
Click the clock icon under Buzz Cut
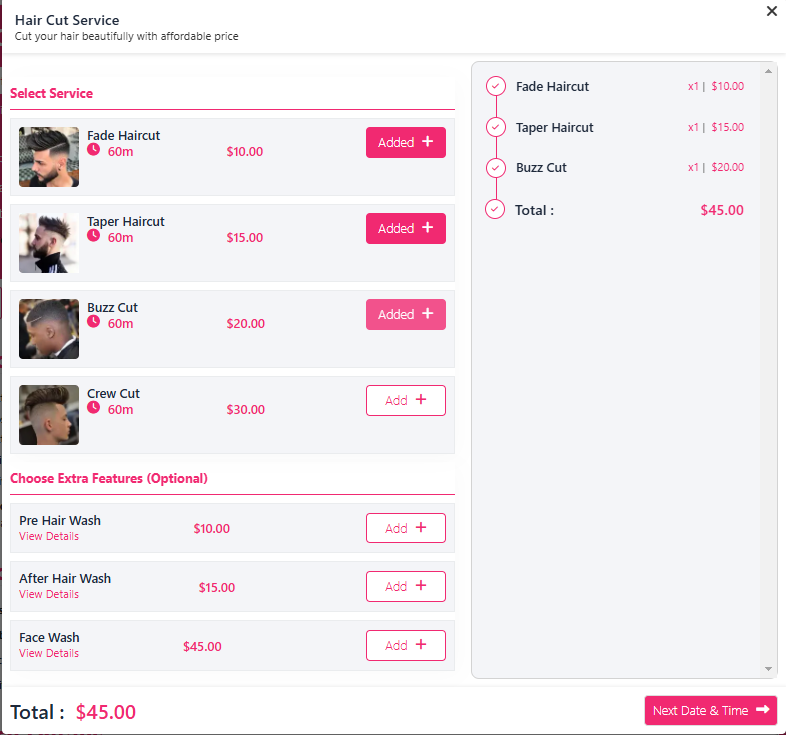pos(93,321)
